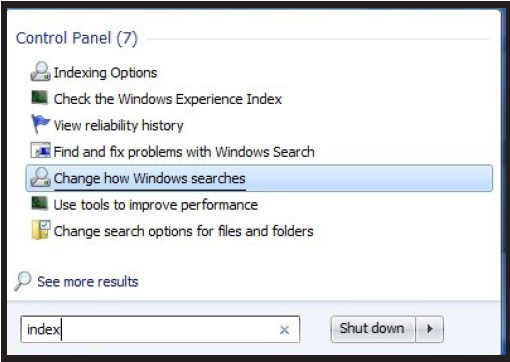Open Find and fix problems with Windows Search

click(x=184, y=152)
